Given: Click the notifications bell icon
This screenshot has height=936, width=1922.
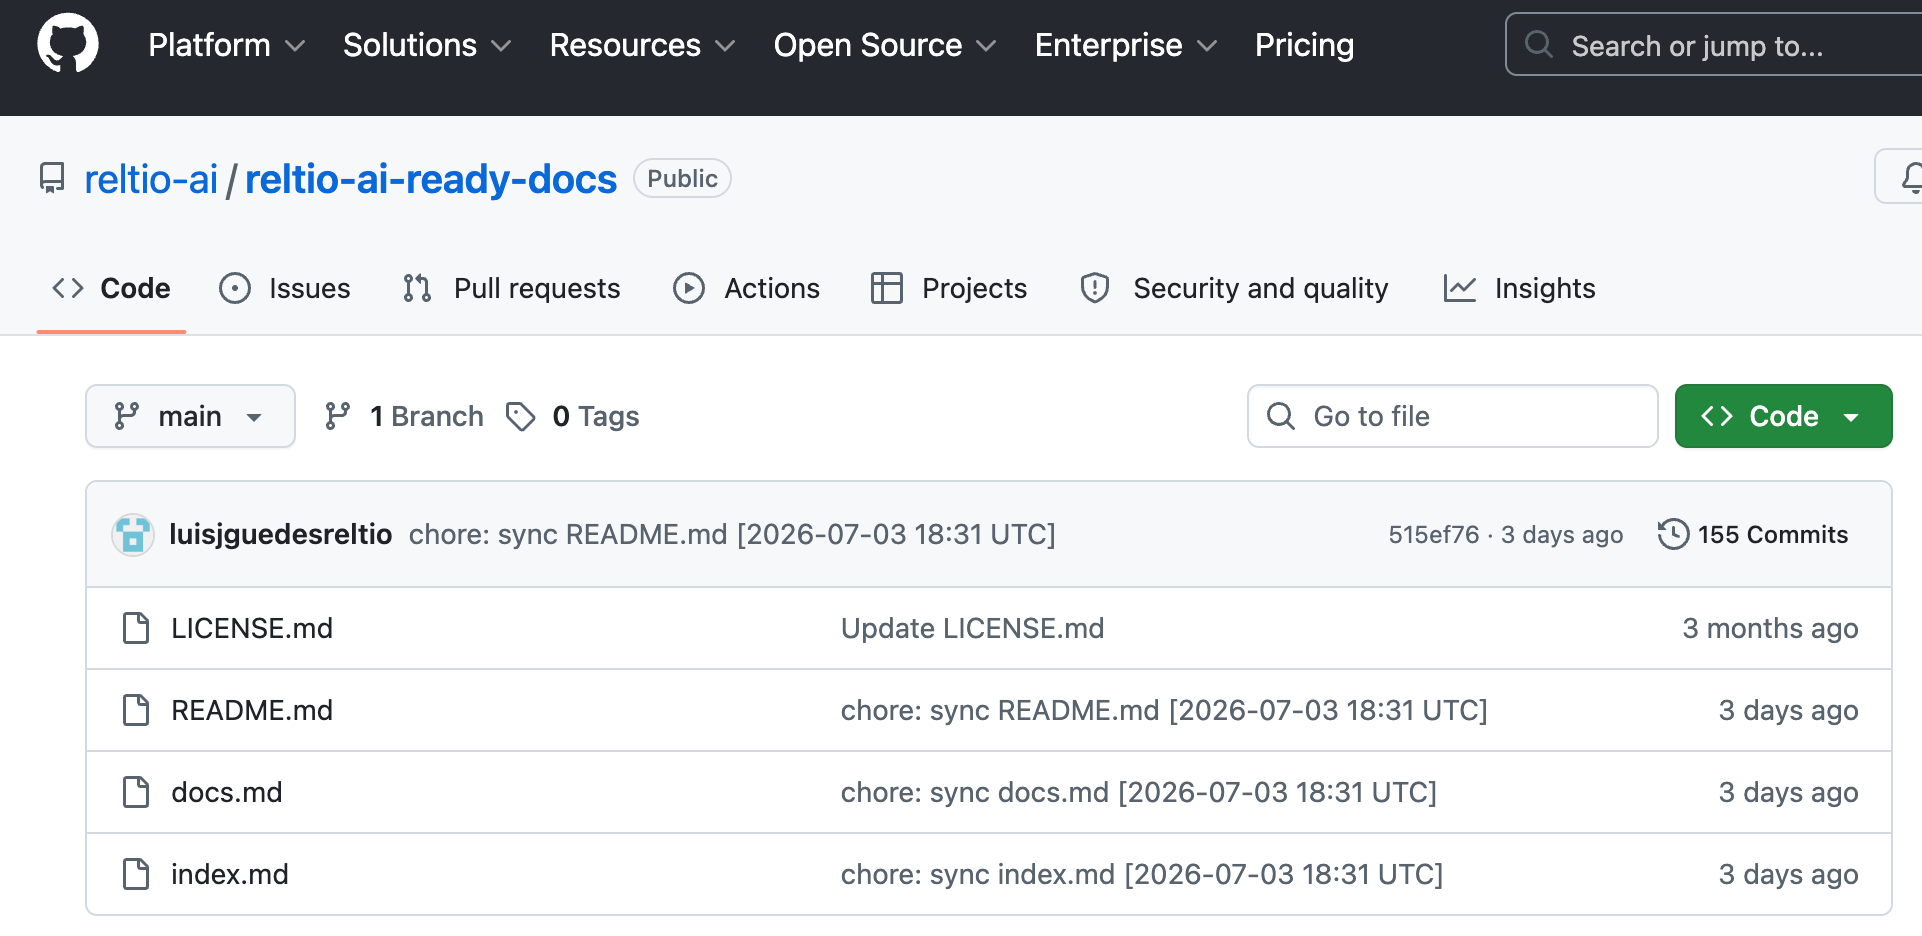Looking at the screenshot, I should 1911,177.
